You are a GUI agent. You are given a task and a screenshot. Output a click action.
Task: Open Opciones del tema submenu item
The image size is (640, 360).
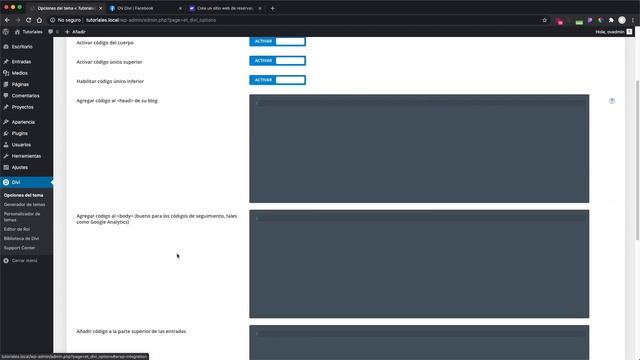click(x=23, y=195)
